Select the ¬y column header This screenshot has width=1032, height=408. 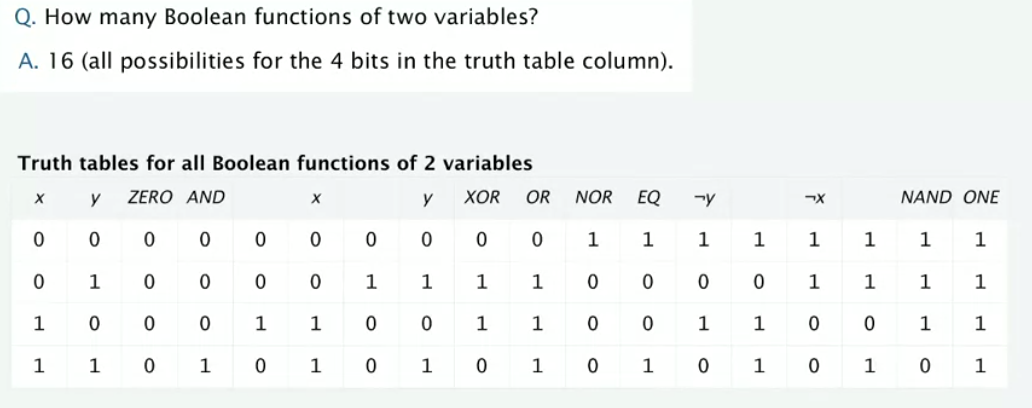pos(703,197)
